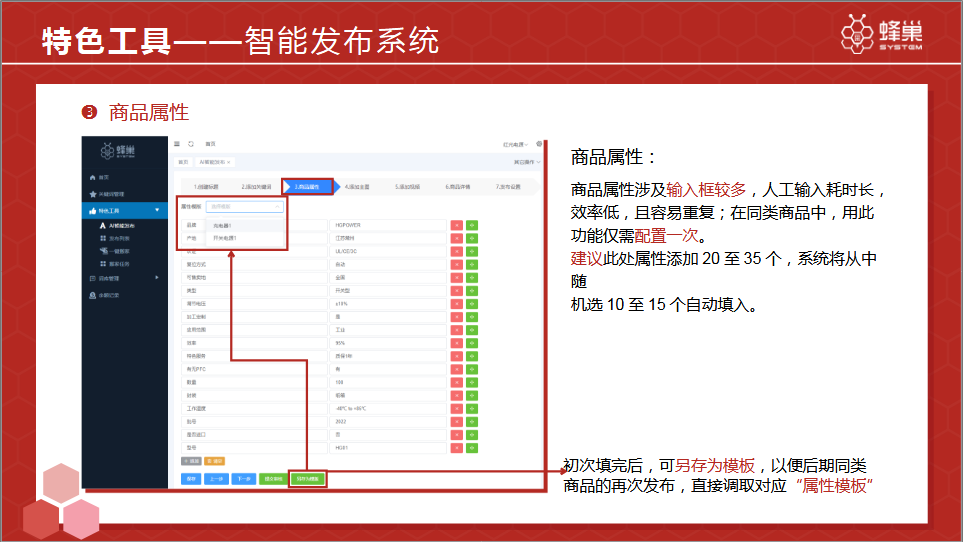Click the orange 清空 button
963x542 pixels.
click(x=215, y=461)
